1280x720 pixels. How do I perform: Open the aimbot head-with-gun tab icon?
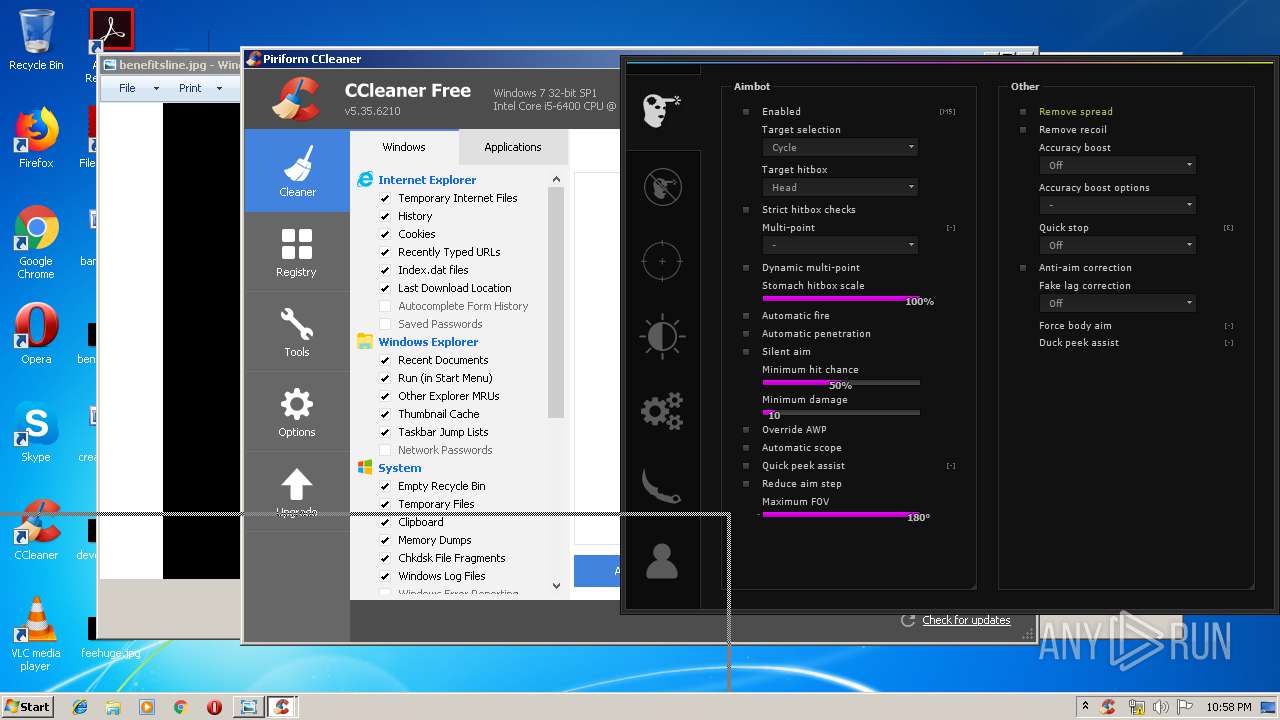pos(662,110)
